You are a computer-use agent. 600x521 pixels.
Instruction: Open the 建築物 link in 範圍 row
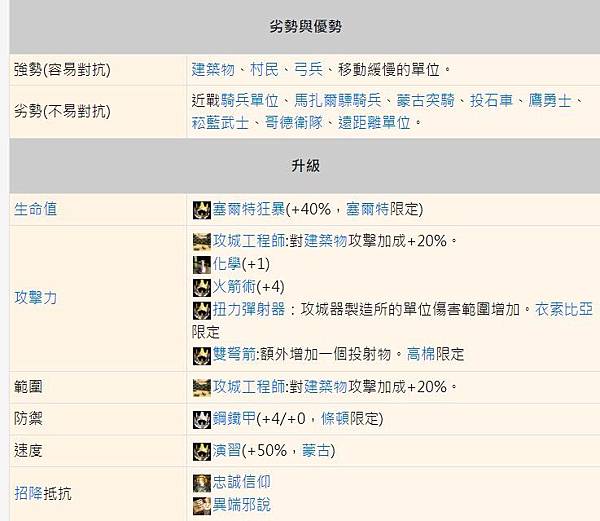coord(326,387)
